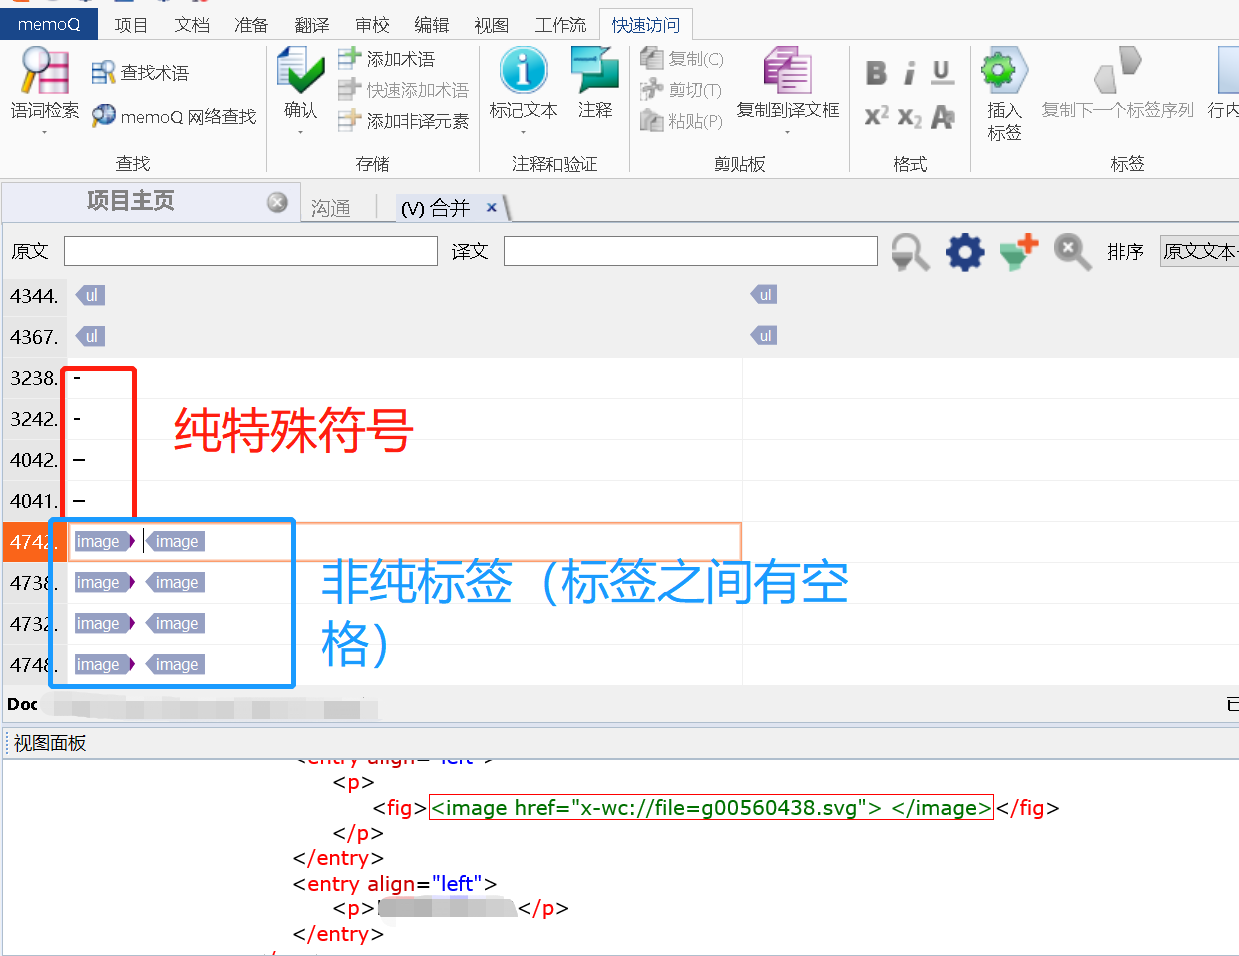Screen dimensions: 1239x956
Task: Switch to the 编辑 ribbon tab
Action: pyautogui.click(x=431, y=25)
